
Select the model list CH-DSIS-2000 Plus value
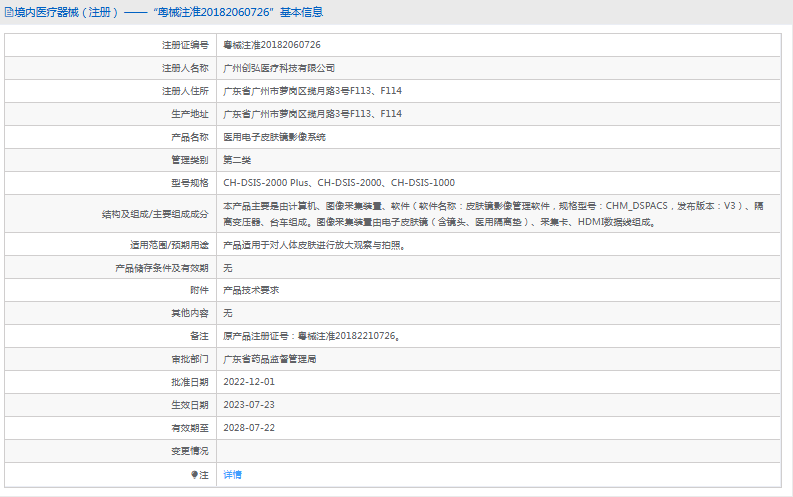pos(339,183)
